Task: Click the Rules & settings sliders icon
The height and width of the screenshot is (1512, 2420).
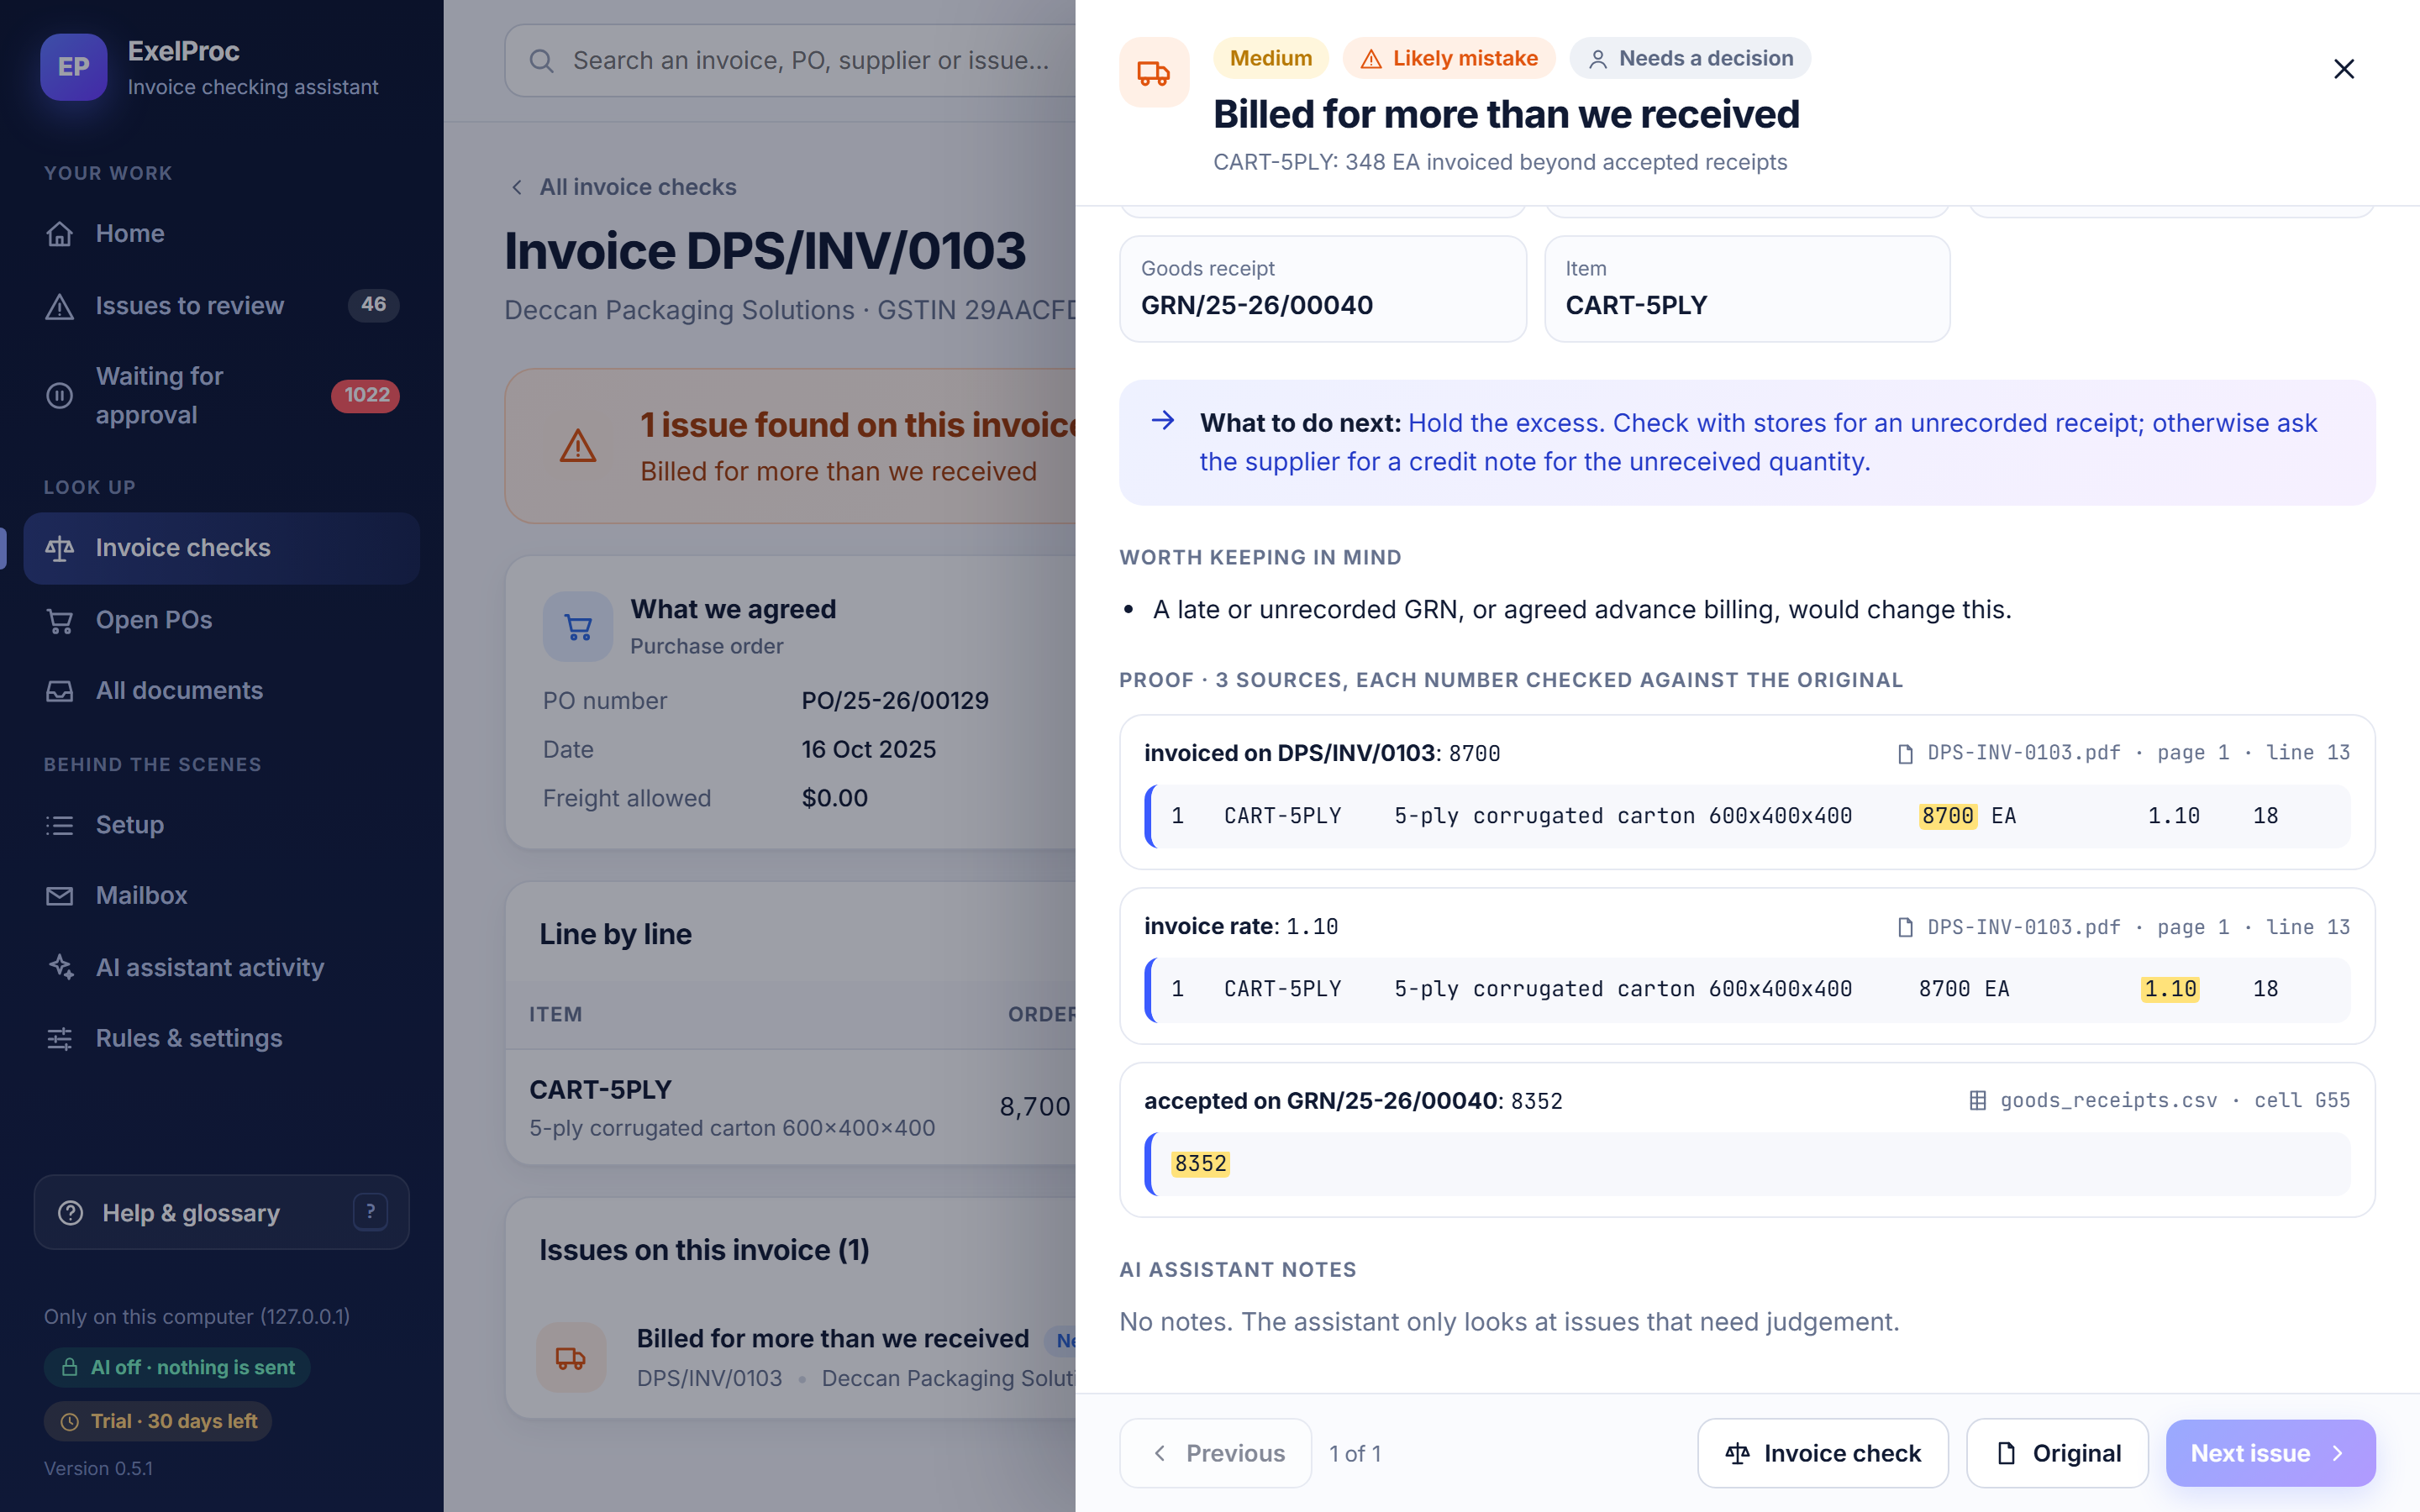Action: (59, 1038)
